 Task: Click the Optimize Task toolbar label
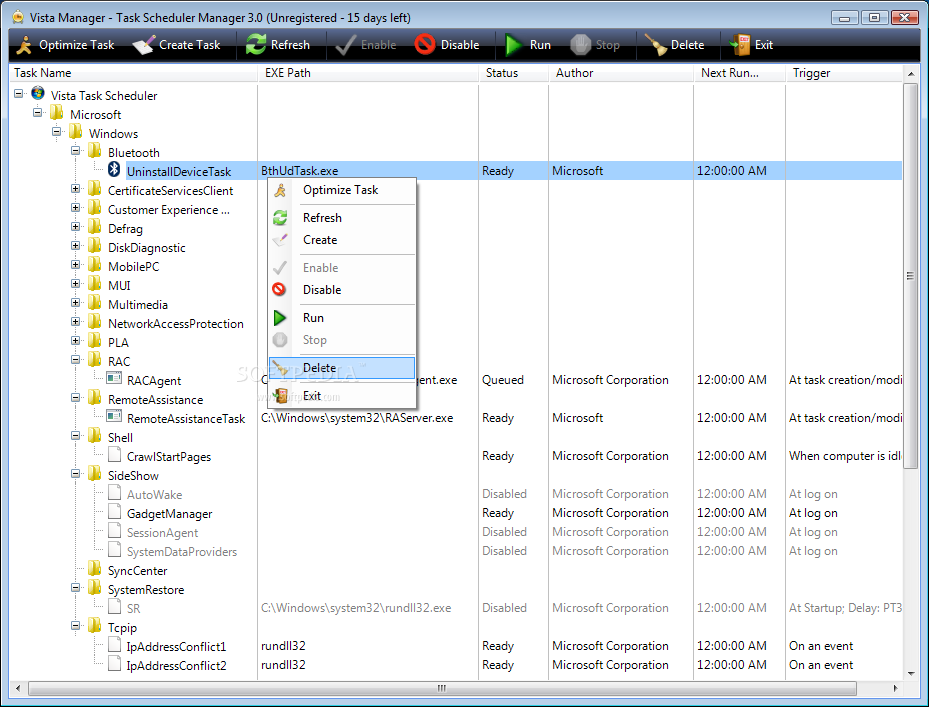(x=76, y=45)
